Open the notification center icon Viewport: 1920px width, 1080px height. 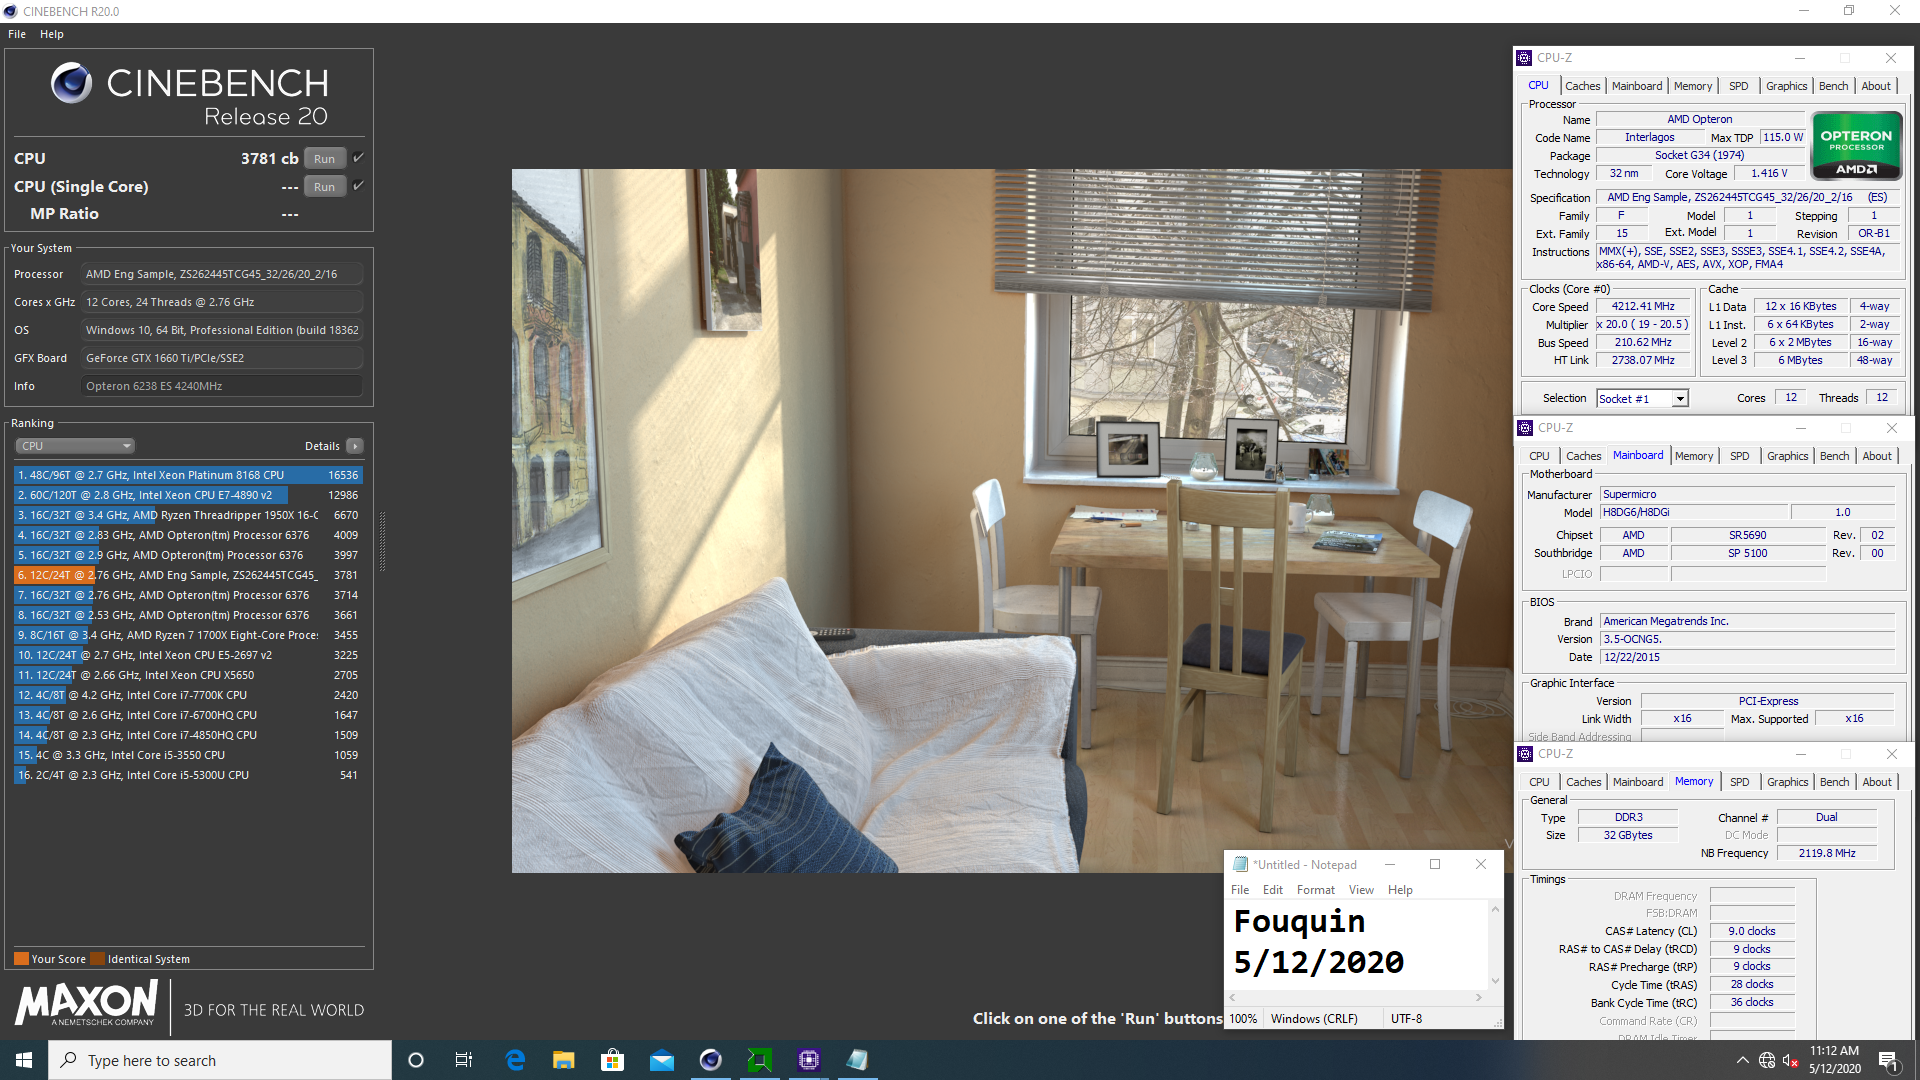point(1888,1060)
